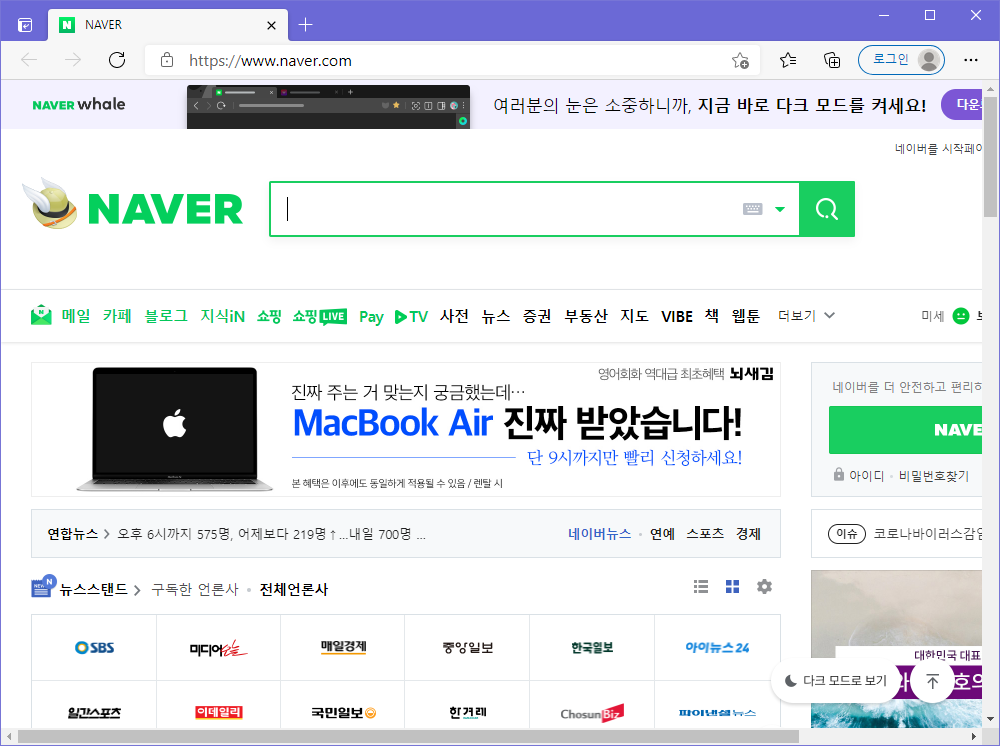Open newsstand settings gear

pos(764,587)
